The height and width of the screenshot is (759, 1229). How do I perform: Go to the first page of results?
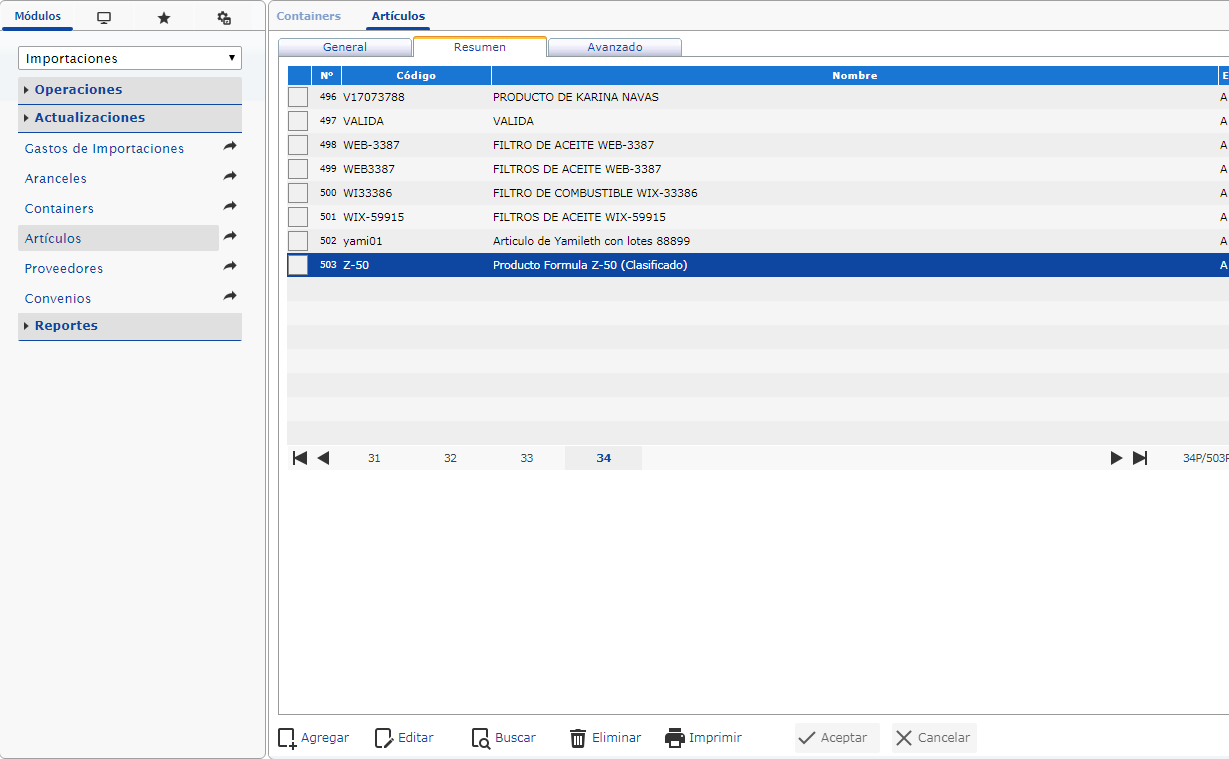pos(300,458)
